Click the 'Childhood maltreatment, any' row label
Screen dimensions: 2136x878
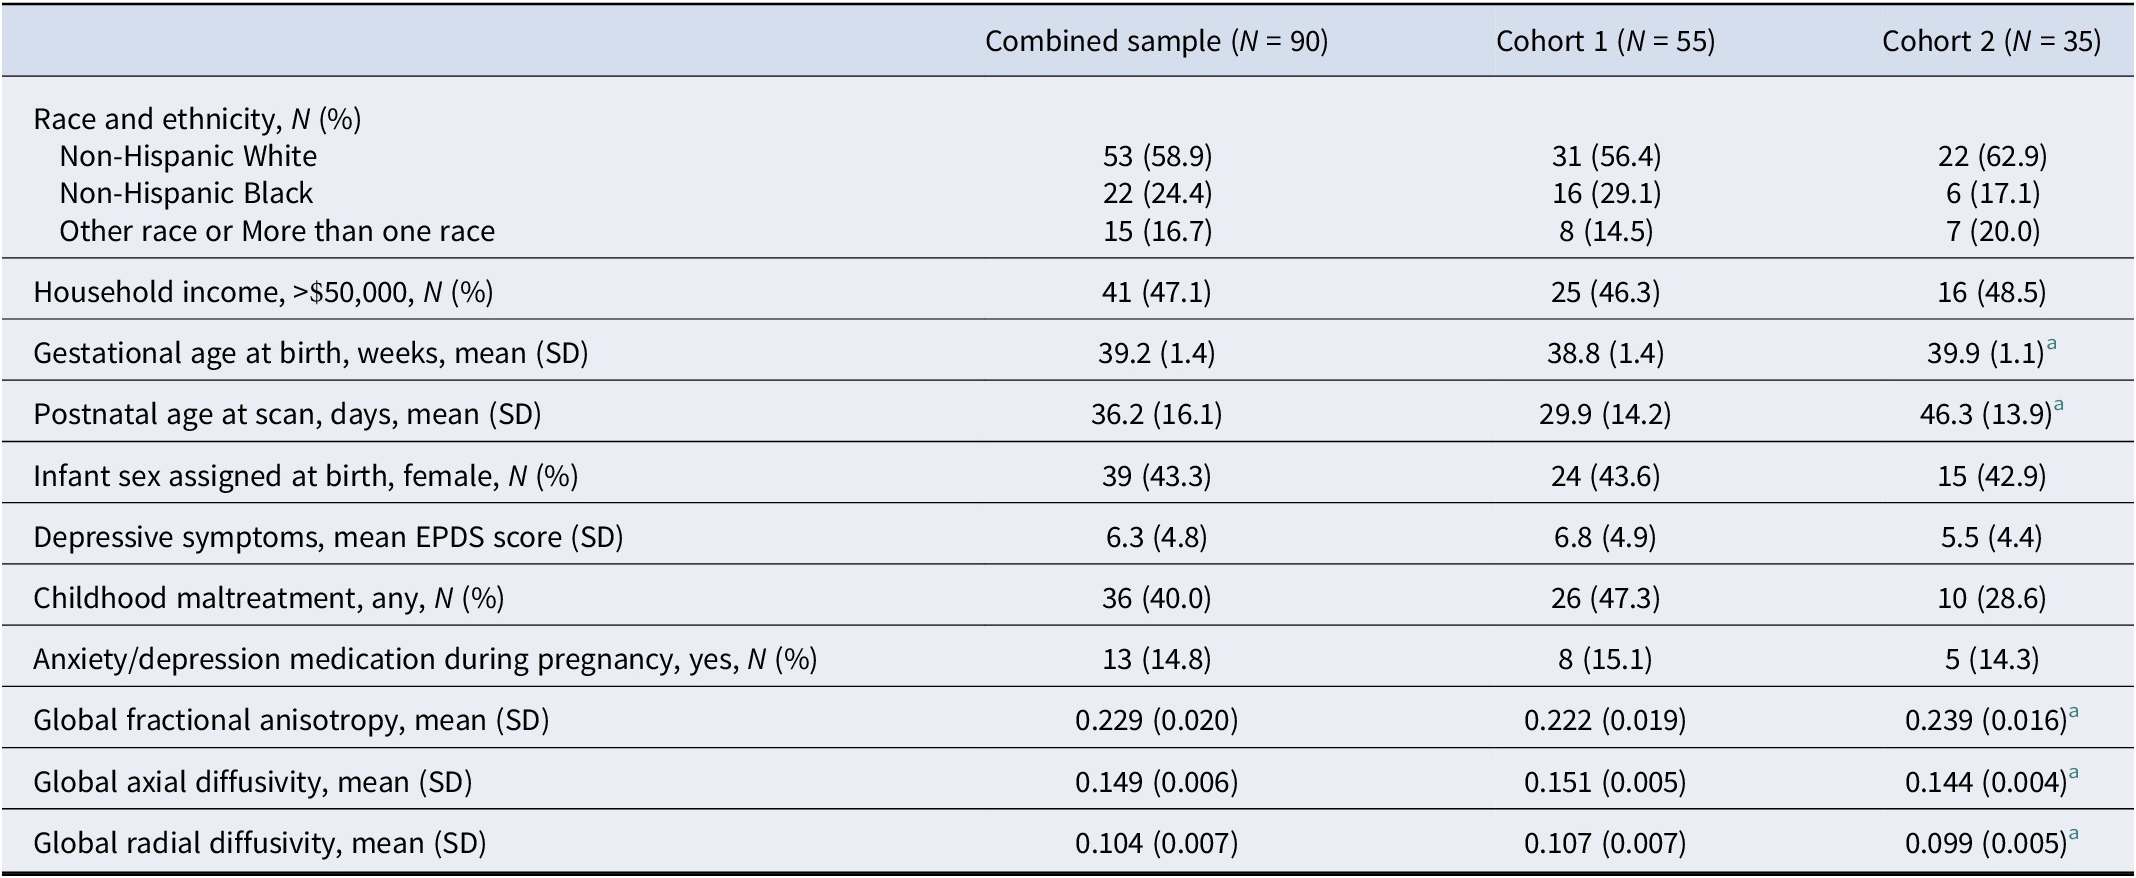click(x=268, y=598)
